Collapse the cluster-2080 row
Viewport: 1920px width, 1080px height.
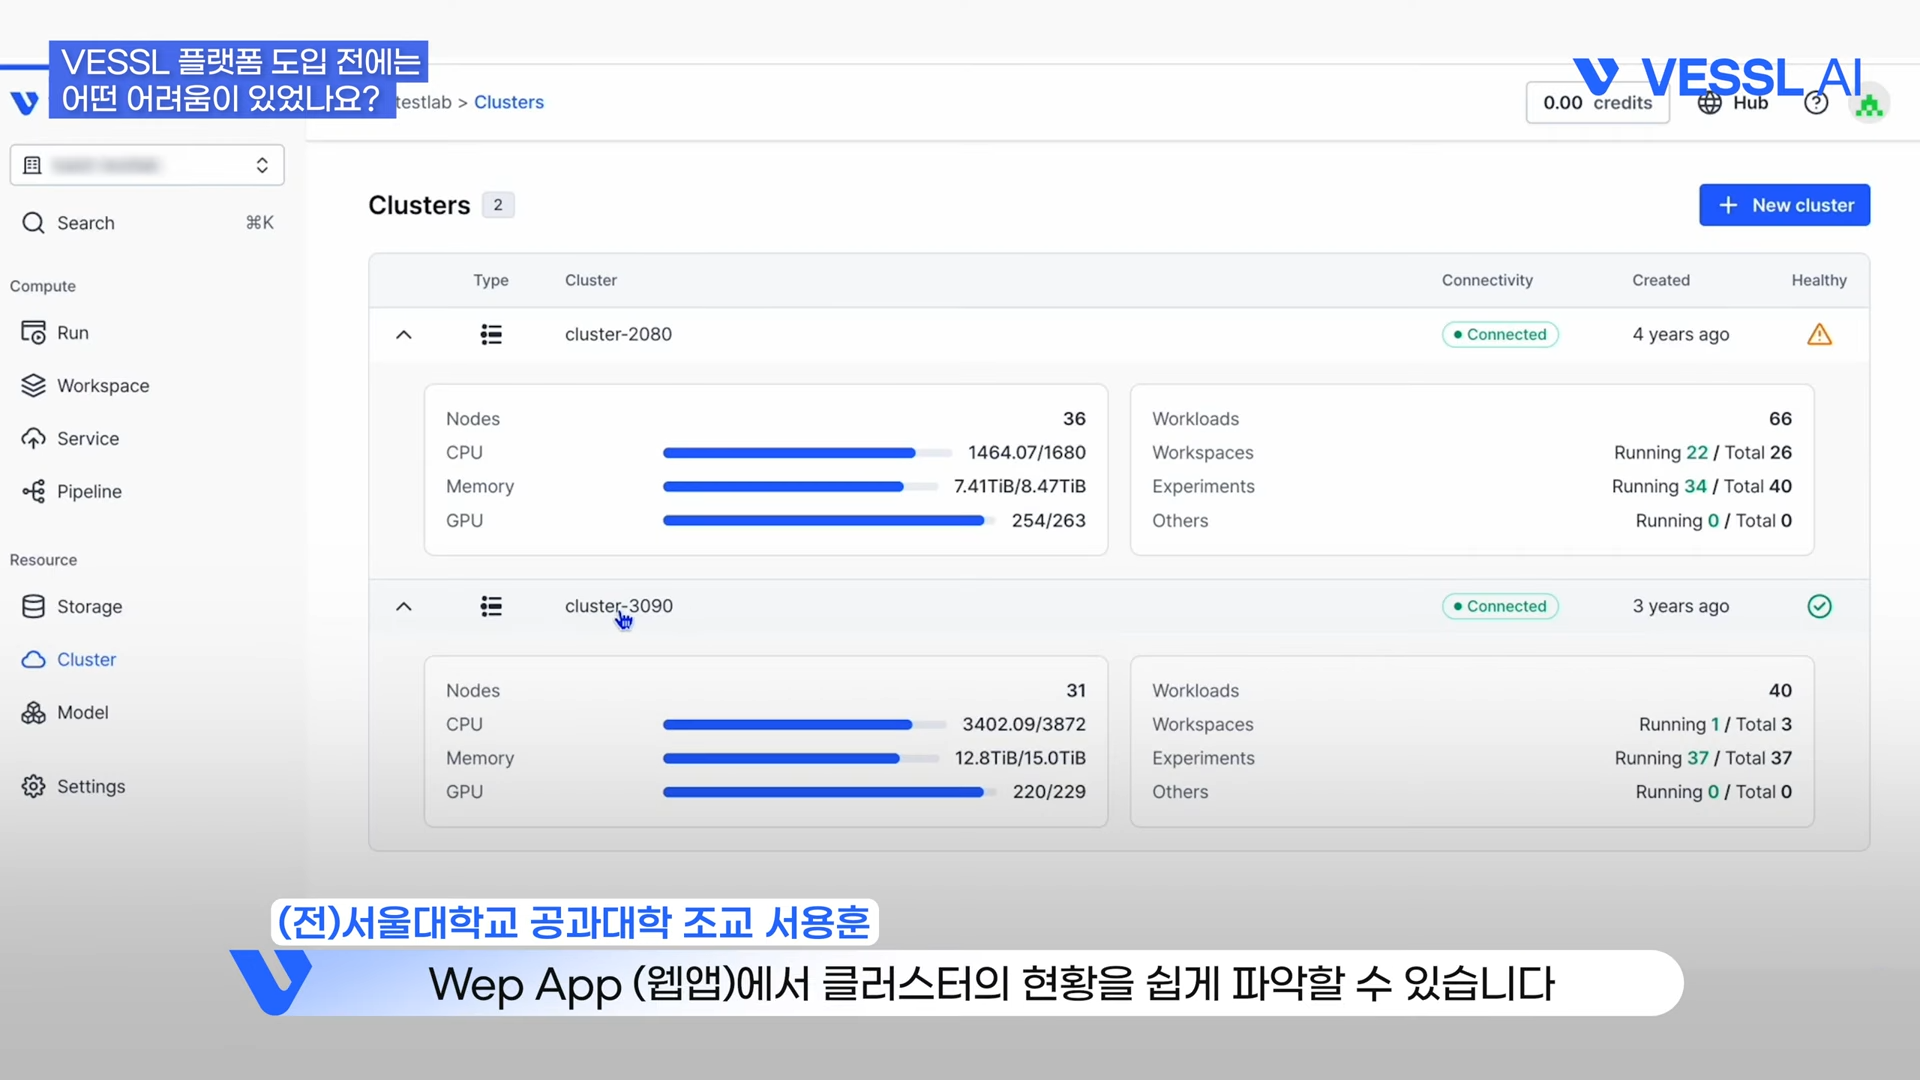click(x=404, y=334)
